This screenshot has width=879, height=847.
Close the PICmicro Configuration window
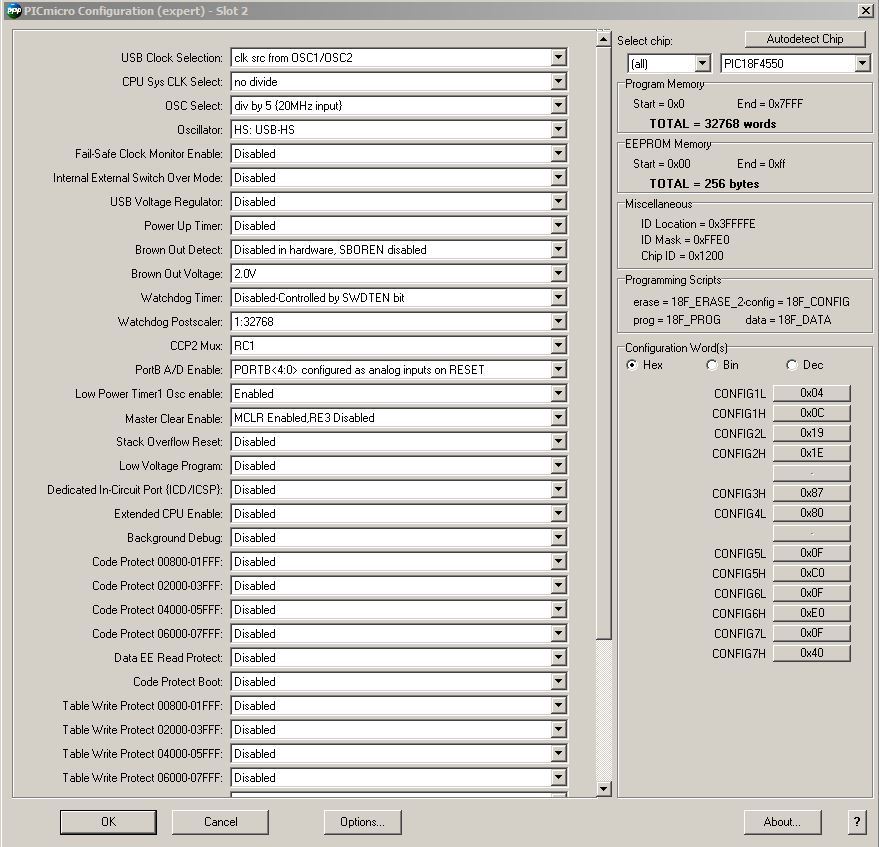(866, 11)
